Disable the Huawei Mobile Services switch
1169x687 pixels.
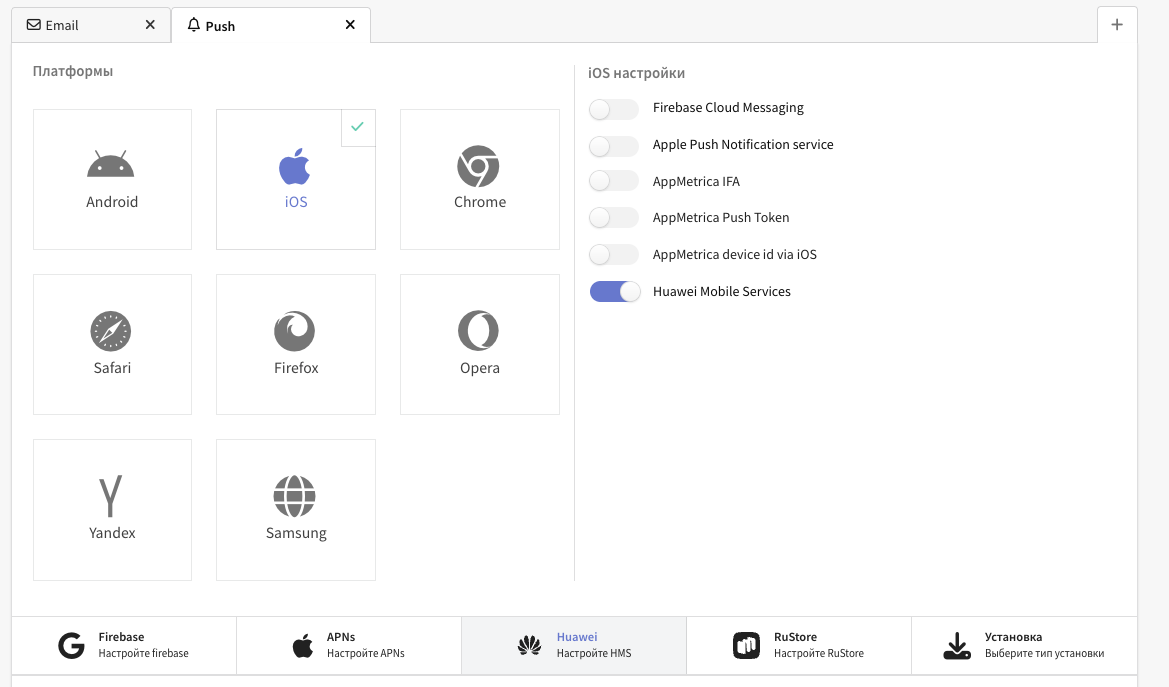[x=614, y=292]
